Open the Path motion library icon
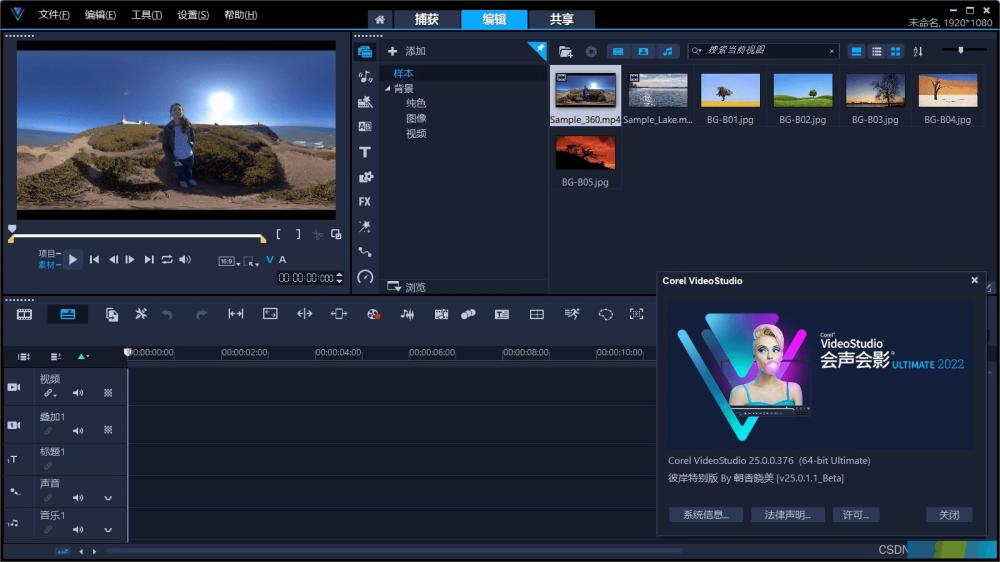 click(x=365, y=251)
